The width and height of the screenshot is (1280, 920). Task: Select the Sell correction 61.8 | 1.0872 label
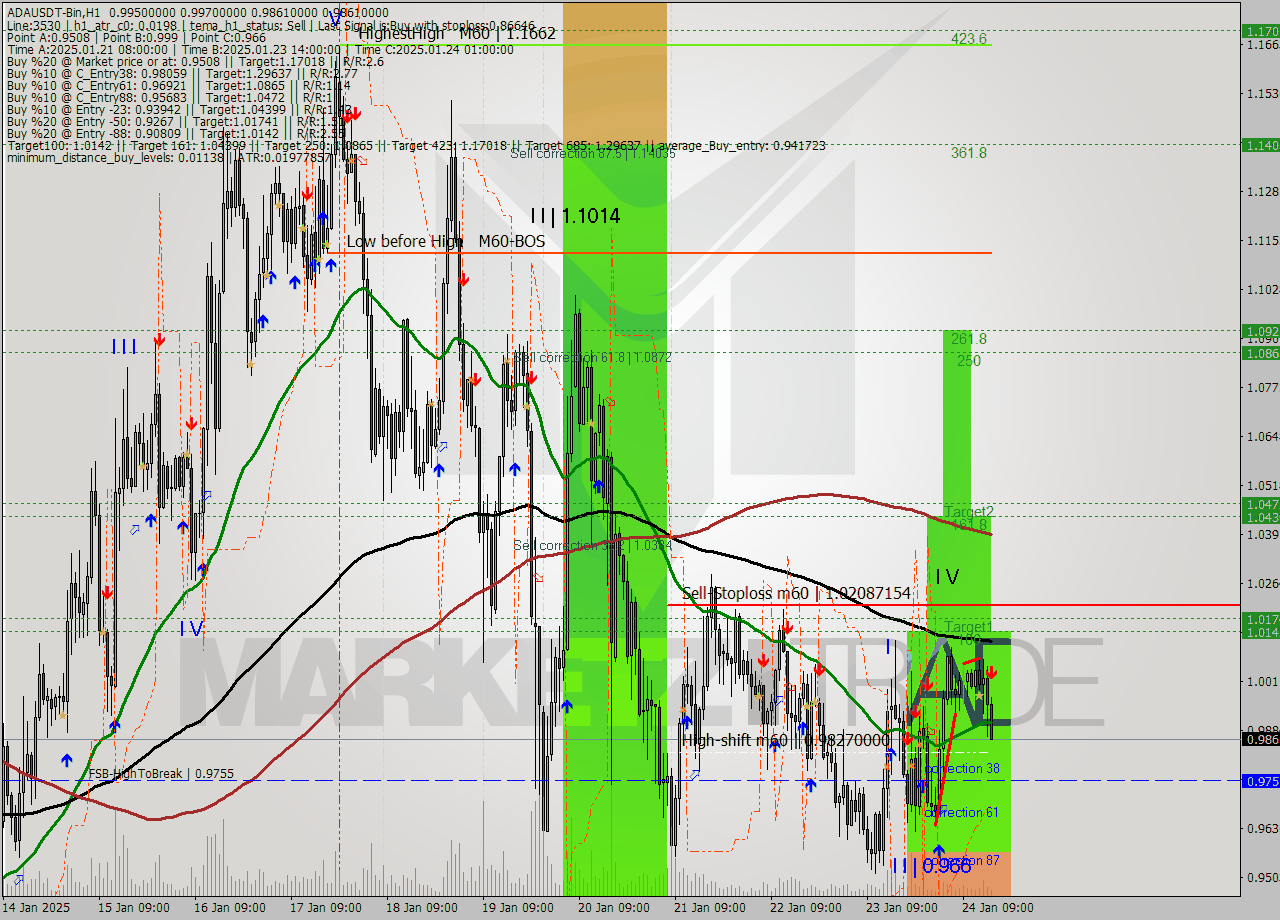click(x=592, y=356)
